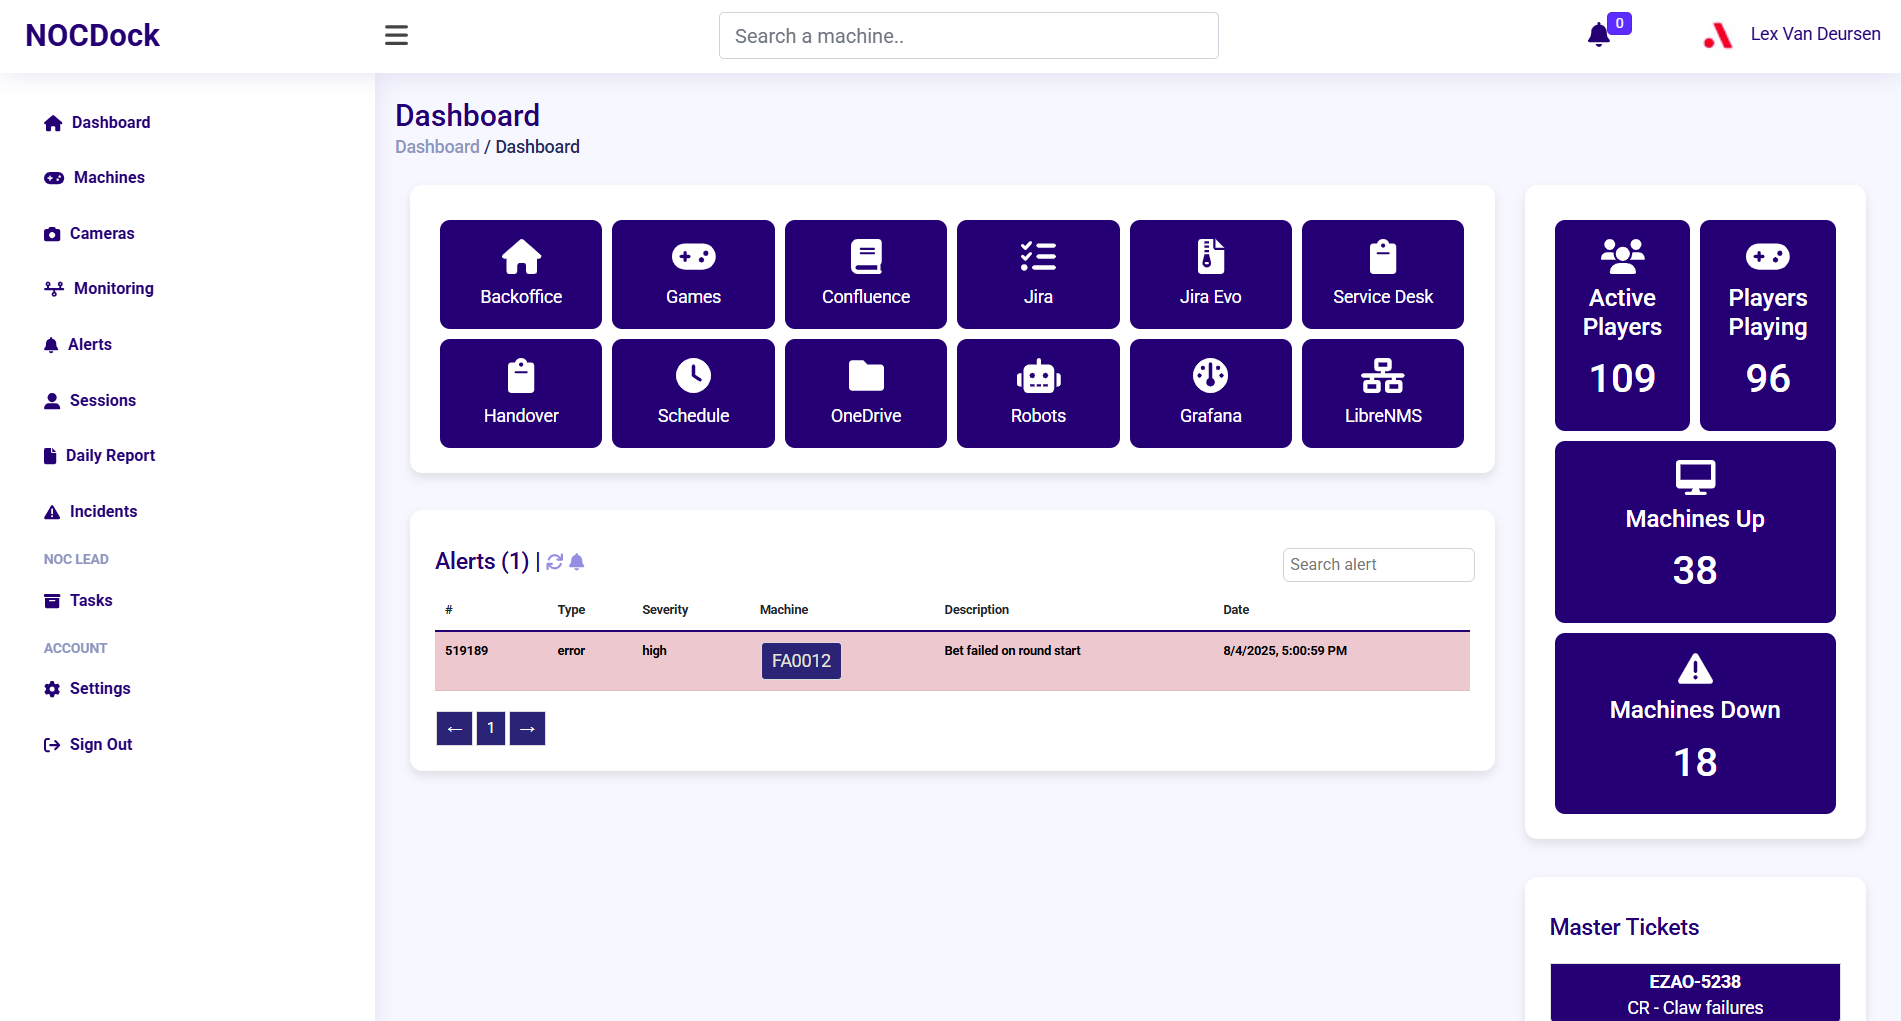The width and height of the screenshot is (1901, 1021).
Task: Open the OneDrive tile
Action: pyautogui.click(x=866, y=393)
